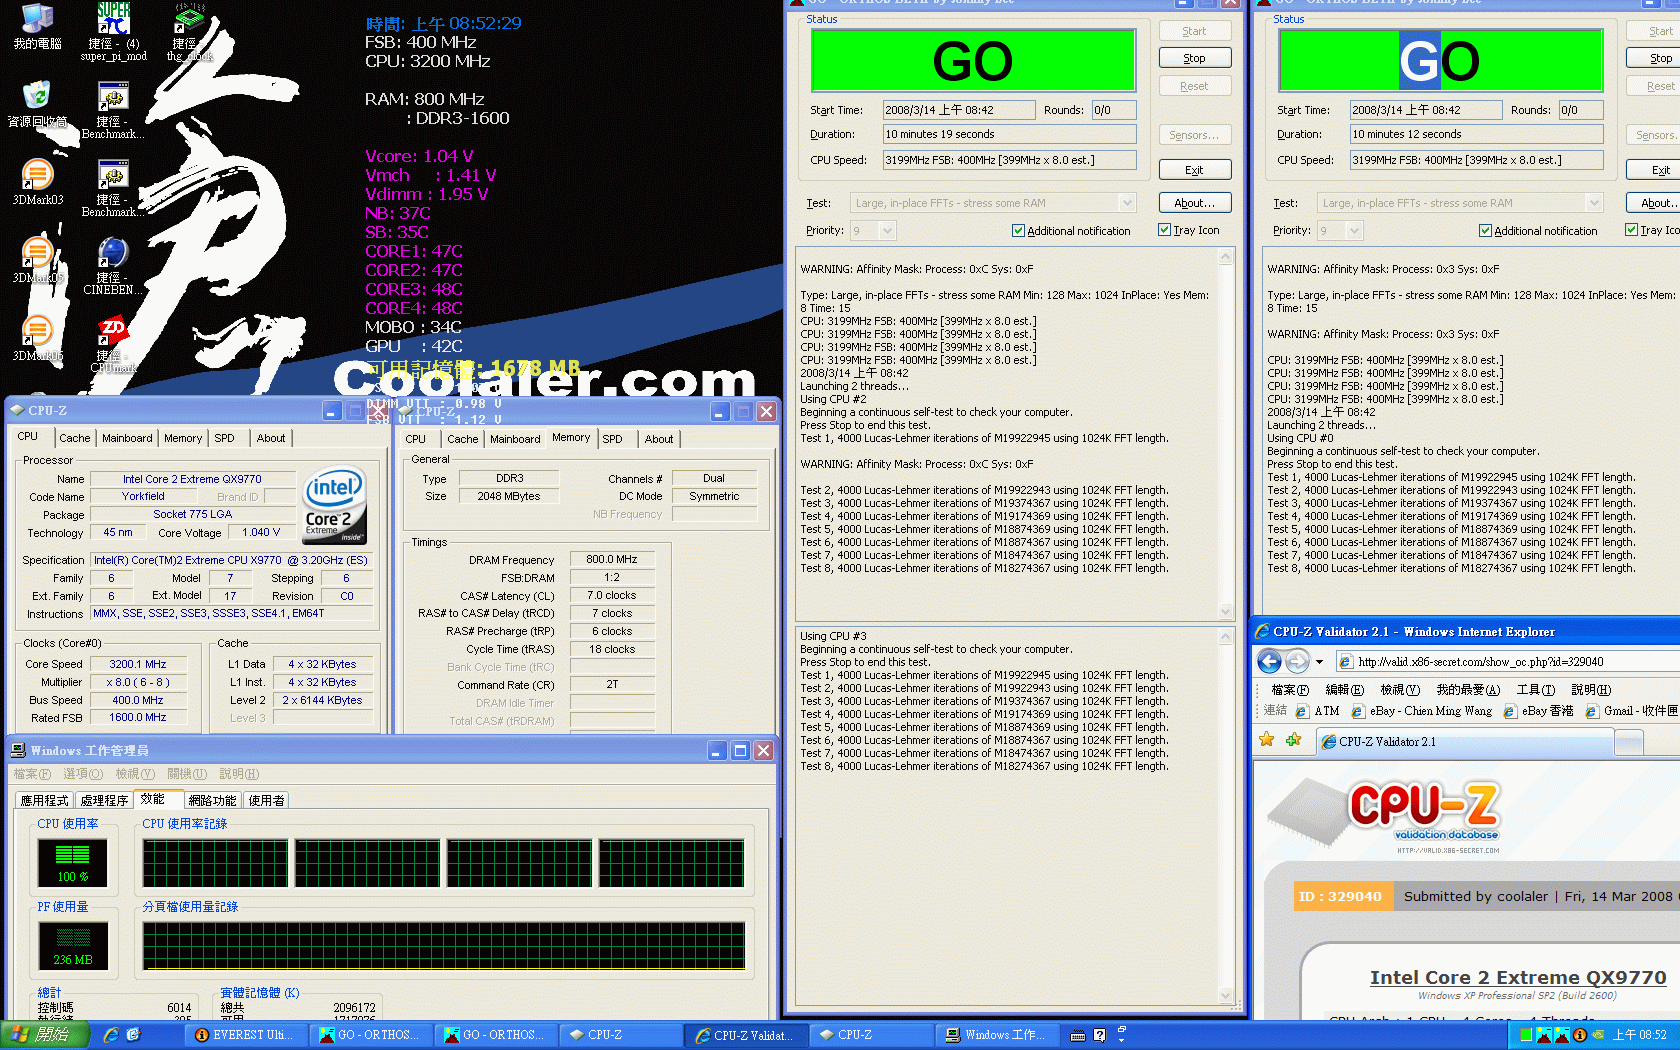
Task: Click Stop button in left ORTHOS window
Action: click(x=1194, y=58)
